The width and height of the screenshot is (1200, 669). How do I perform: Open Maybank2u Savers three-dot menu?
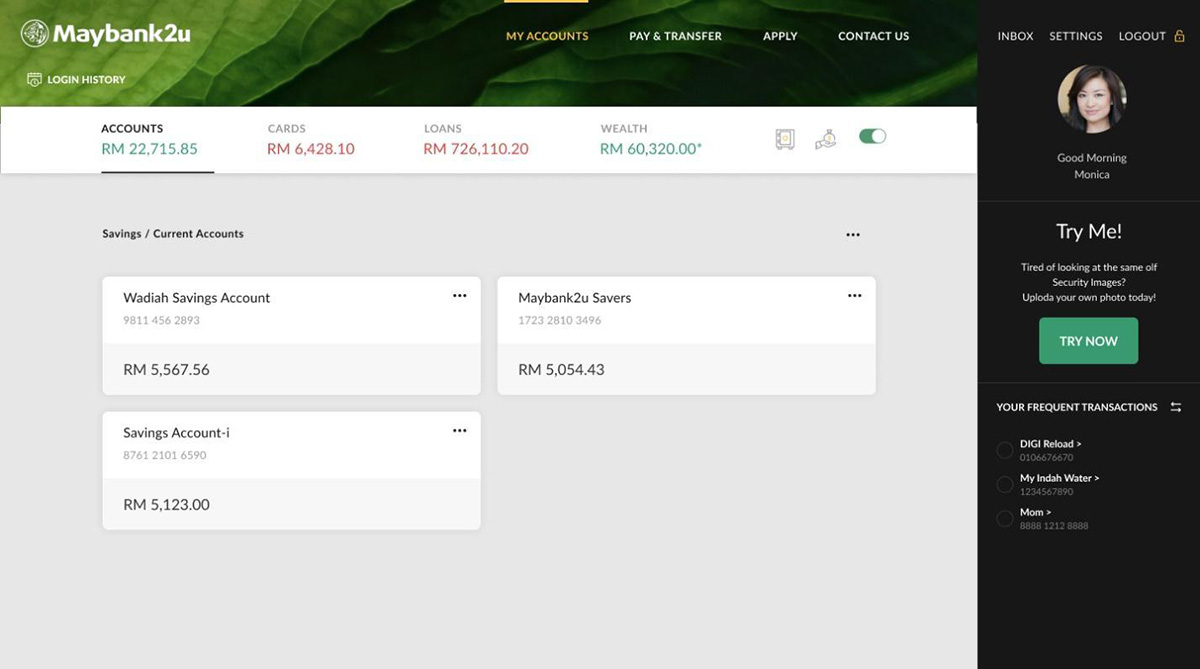click(x=854, y=296)
